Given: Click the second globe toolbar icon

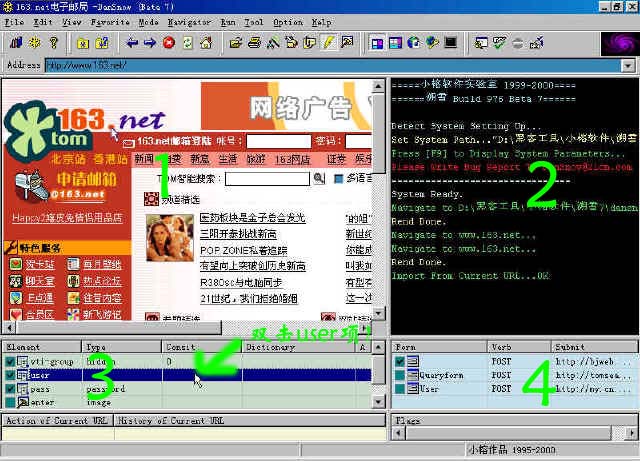Looking at the screenshot, I should [x=432, y=42].
